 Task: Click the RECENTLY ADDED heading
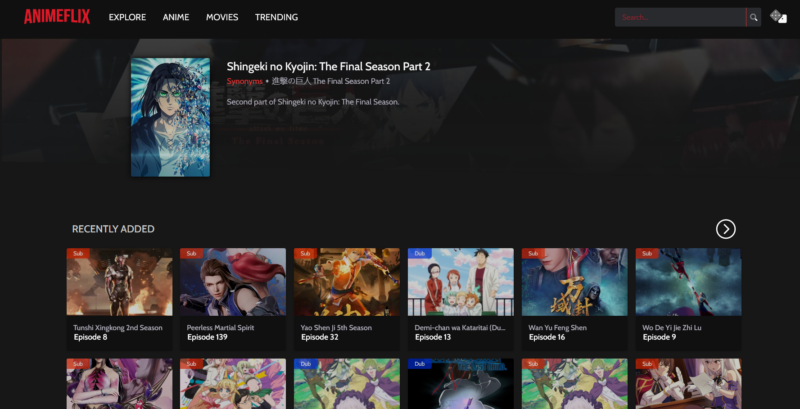tap(113, 229)
